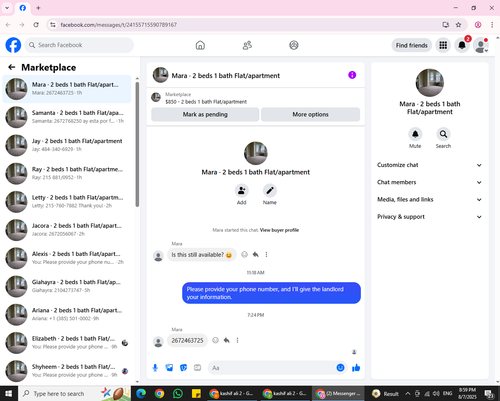The width and height of the screenshot is (500, 401).
Task: Attach a photo file
Action: pos(169,368)
